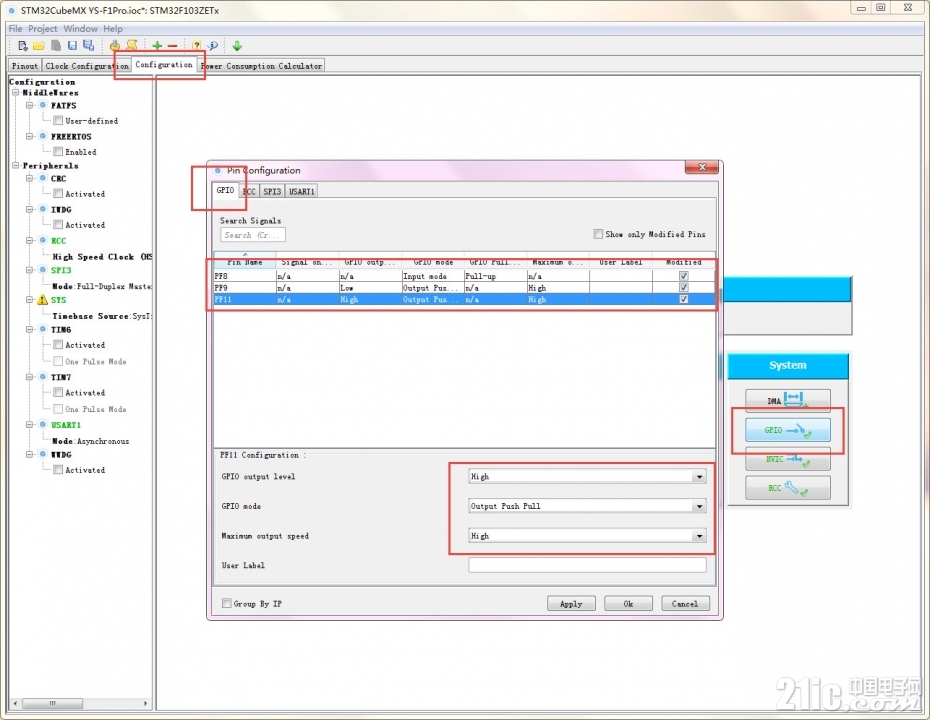This screenshot has height=720, width=930.
Task: Toggle FREERTOS Enabled checkbox
Action: pyautogui.click(x=58, y=151)
